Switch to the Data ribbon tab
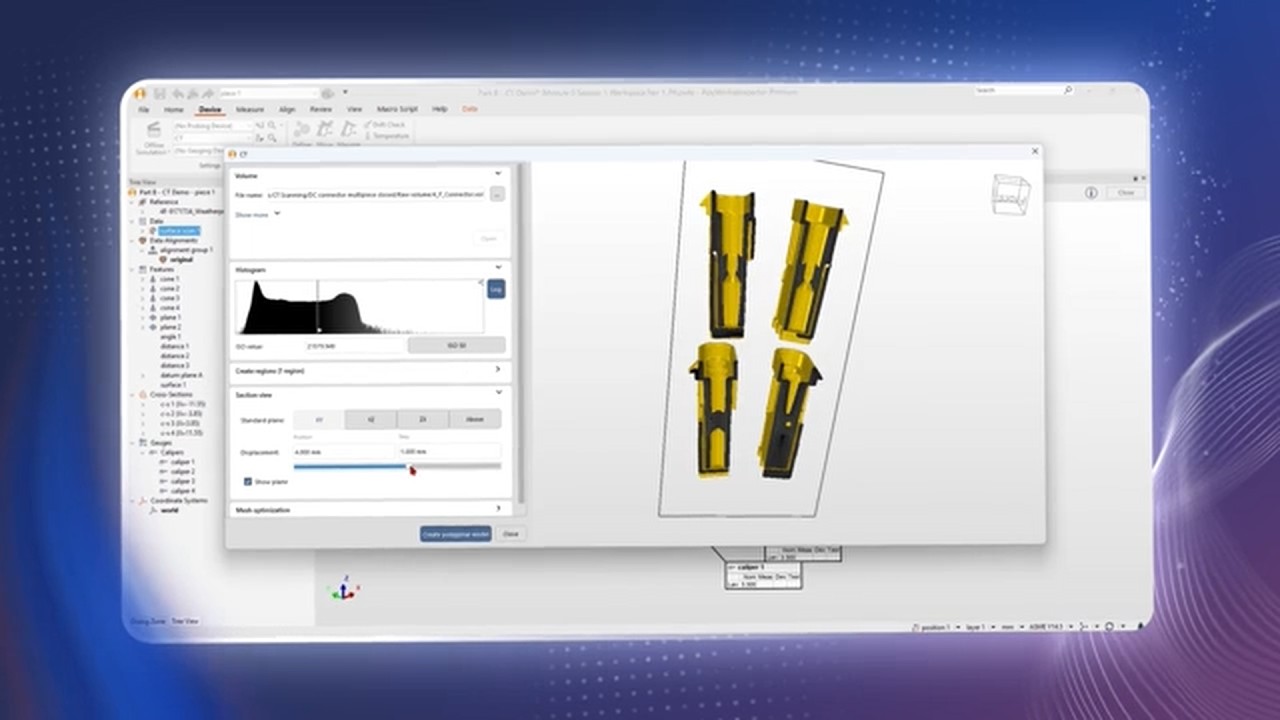The image size is (1280, 720). 470,109
